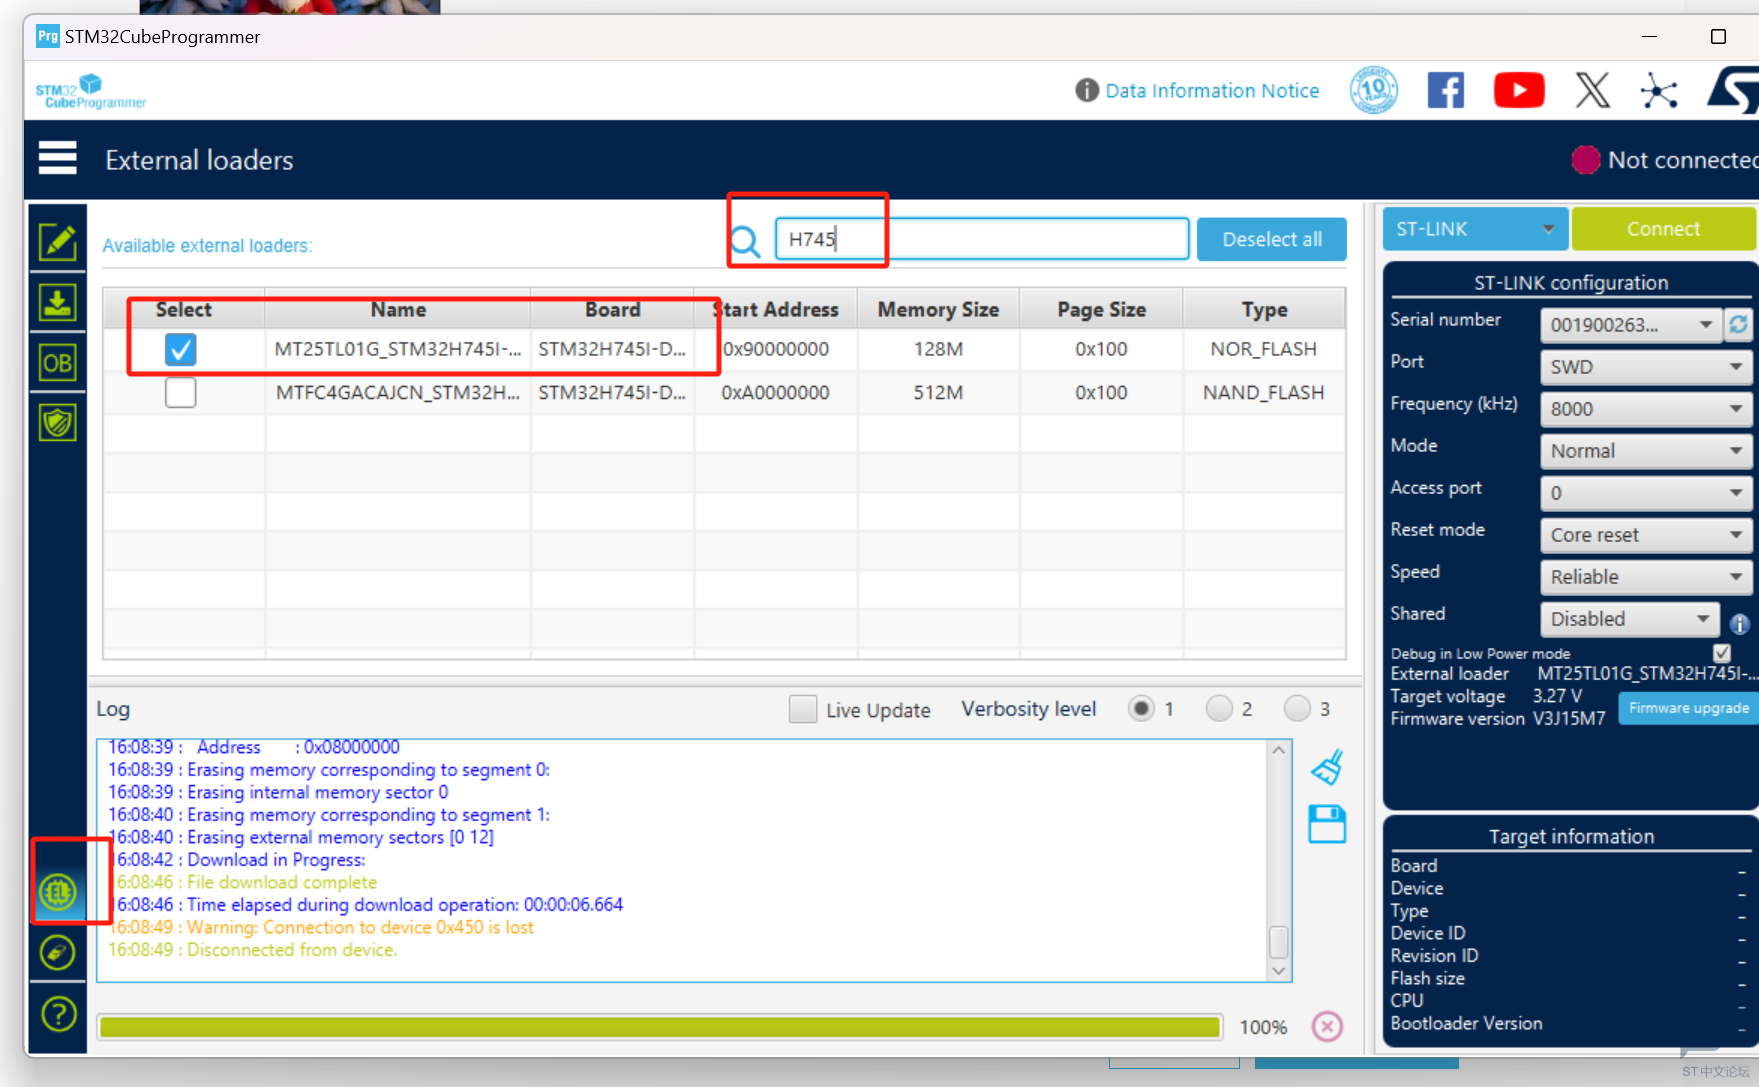Click the loader search input field
Viewport: 1759px width, 1087px height.
982,239
